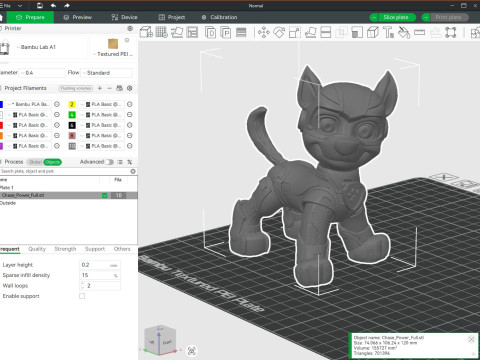This screenshot has width=480, height=360.
Task: Select the Rotate tool
Action: point(279,32)
